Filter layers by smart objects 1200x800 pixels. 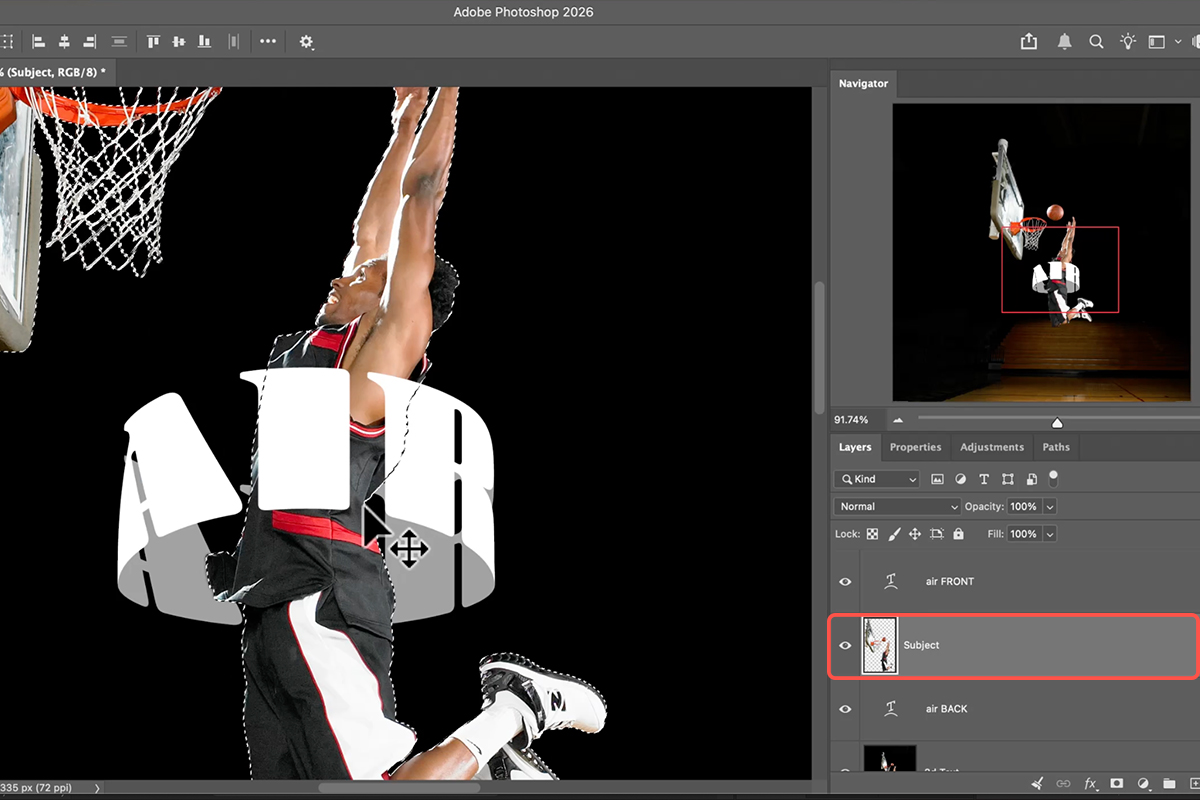[1031, 479]
